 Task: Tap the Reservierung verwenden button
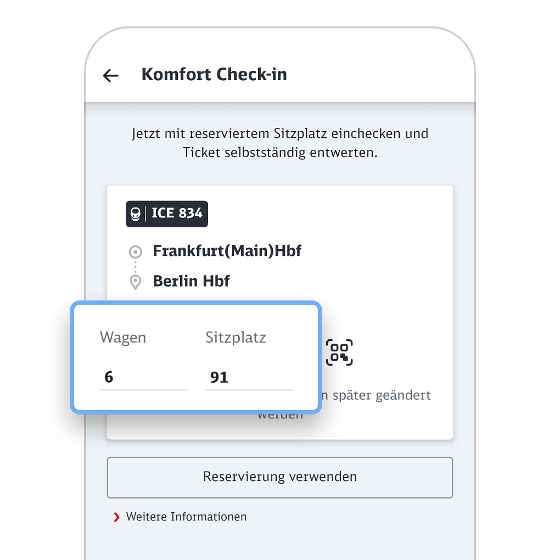click(x=280, y=477)
